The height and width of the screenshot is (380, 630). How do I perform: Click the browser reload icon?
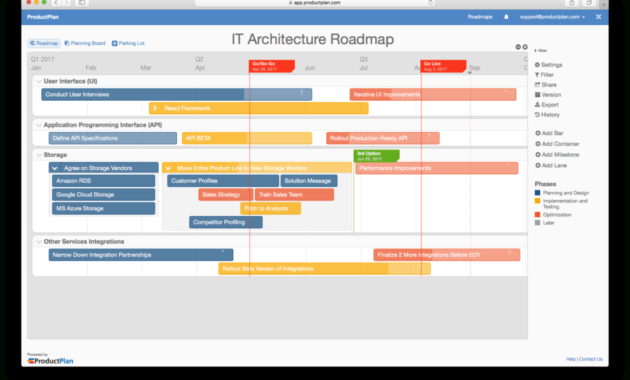point(430,2)
